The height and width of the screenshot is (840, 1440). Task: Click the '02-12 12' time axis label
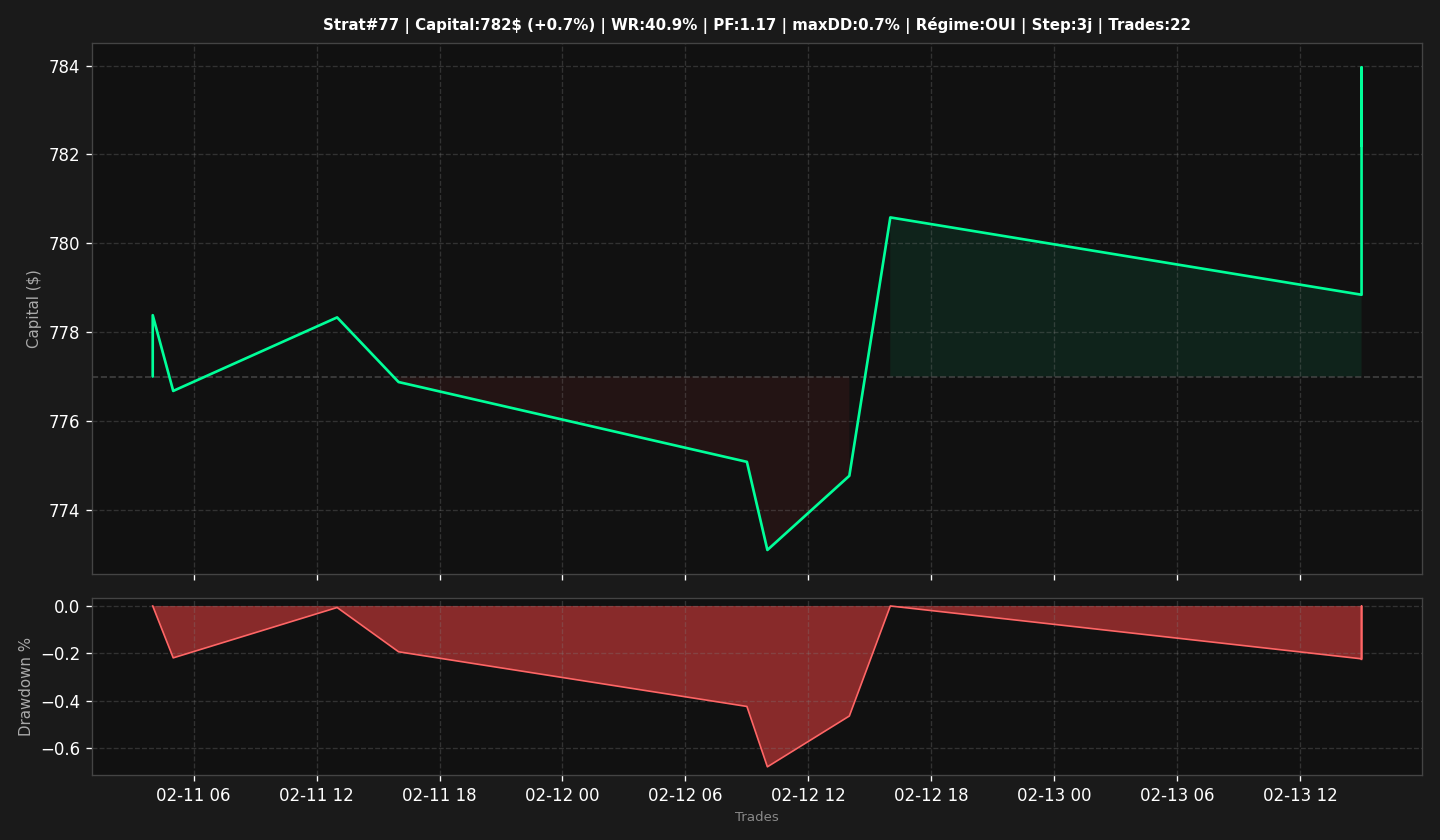tap(808, 795)
